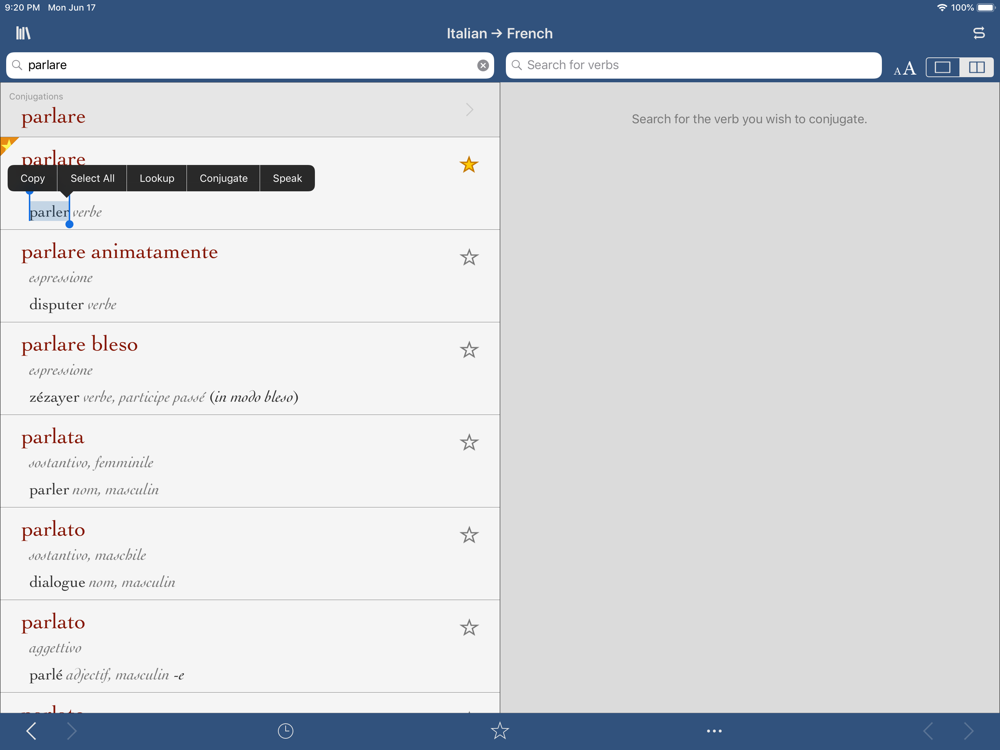Open the dictionary library icon
Screen dimensions: 1000x750
click(23, 33)
